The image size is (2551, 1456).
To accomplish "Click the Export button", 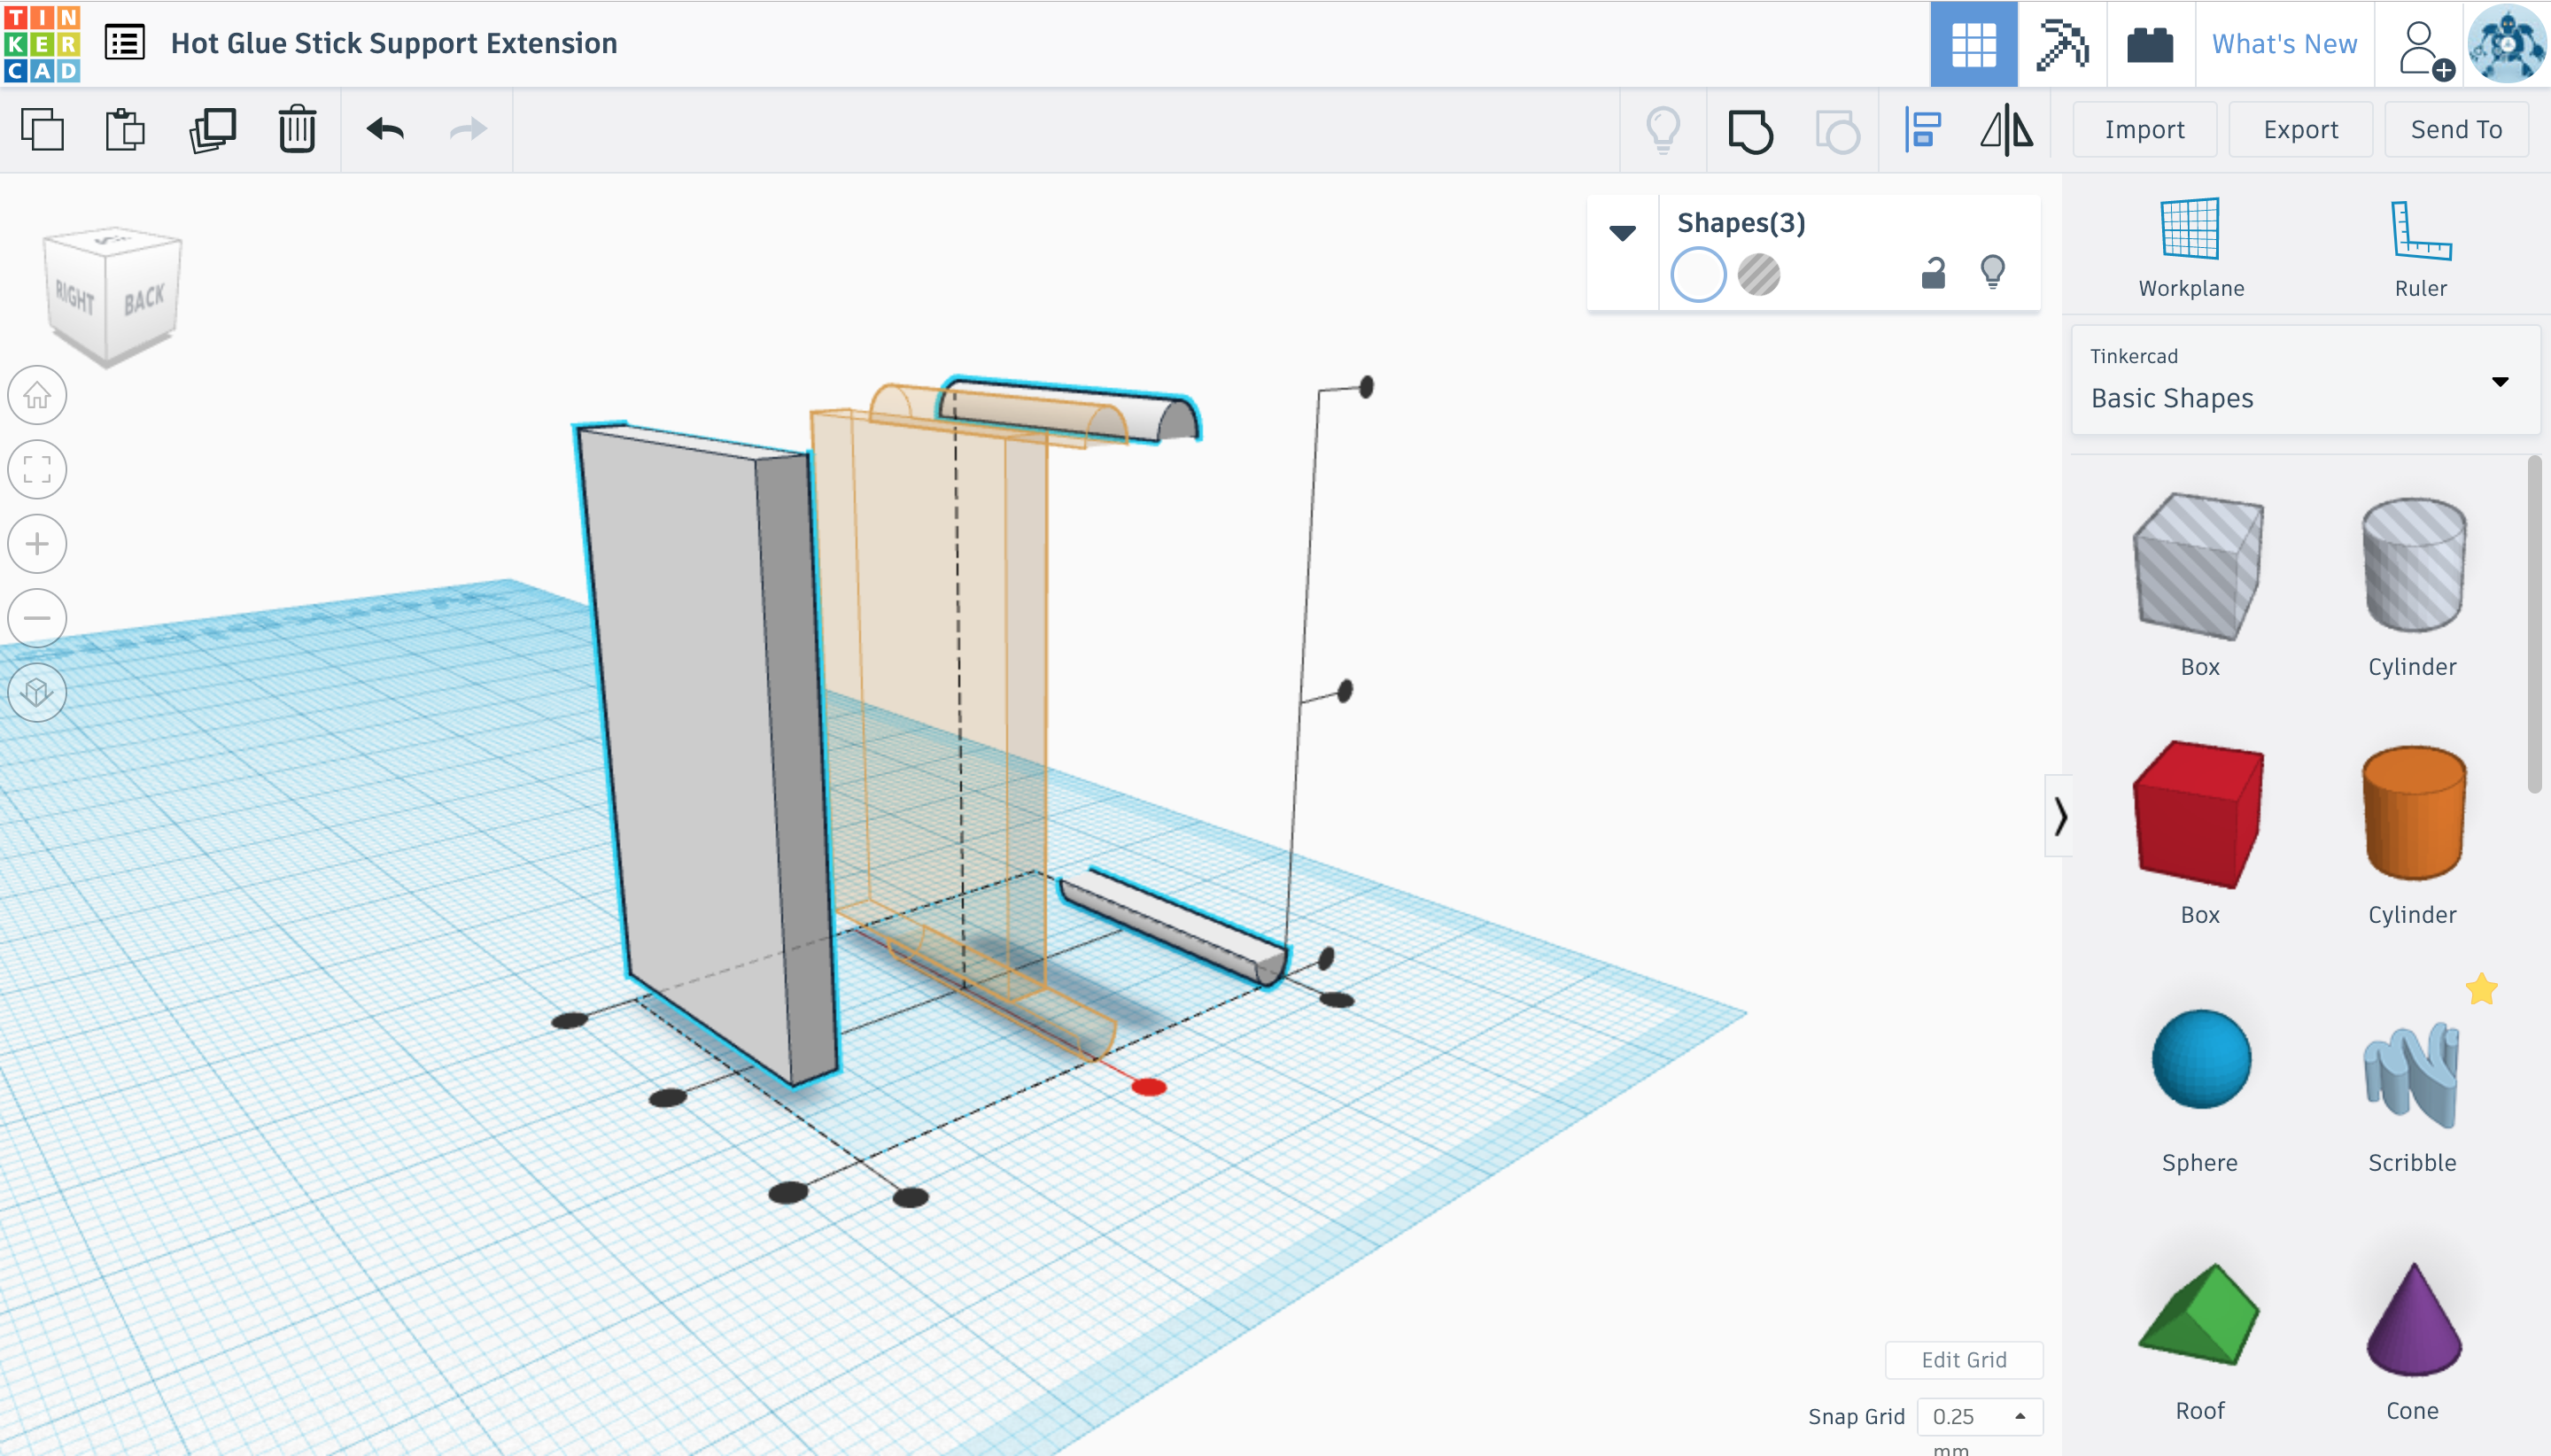I will pyautogui.click(x=2300, y=130).
